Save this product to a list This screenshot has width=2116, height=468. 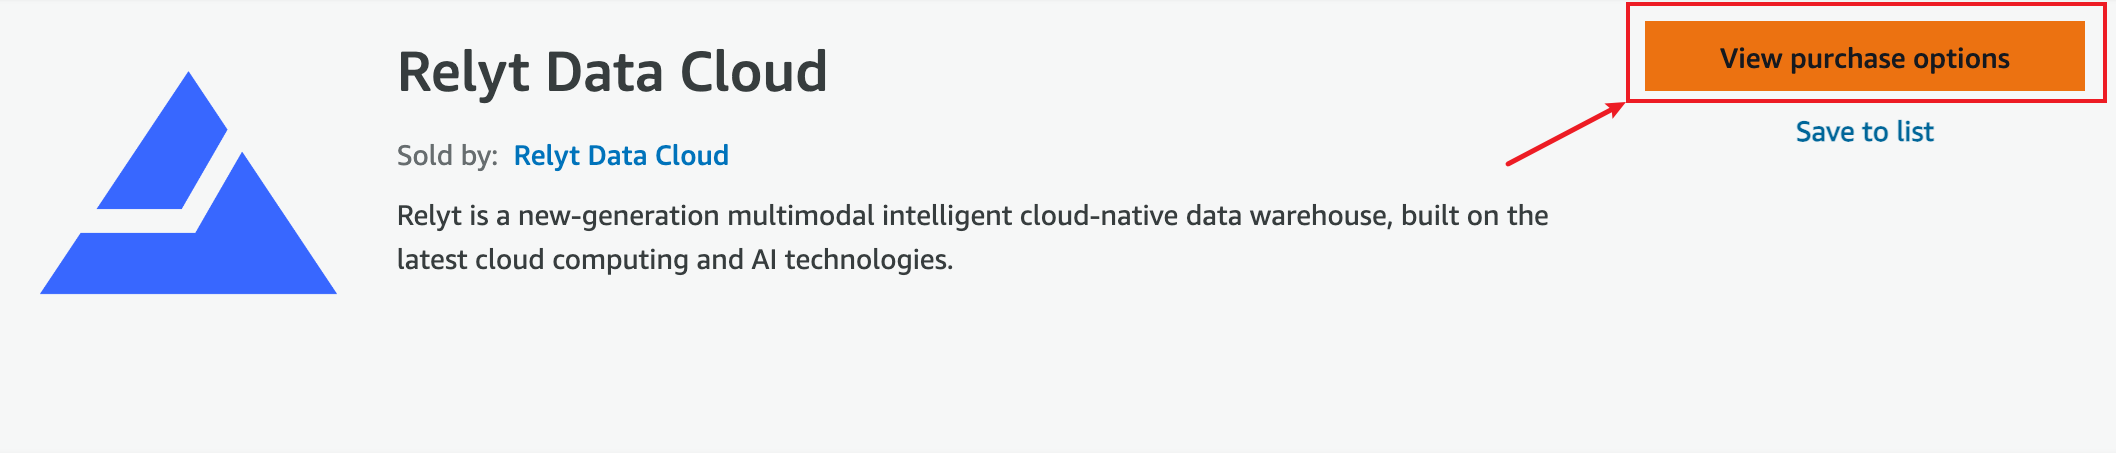click(x=1864, y=131)
